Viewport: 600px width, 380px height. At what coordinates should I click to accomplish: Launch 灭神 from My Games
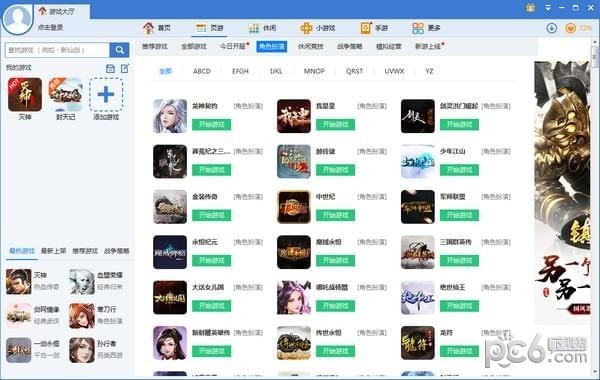click(x=25, y=95)
